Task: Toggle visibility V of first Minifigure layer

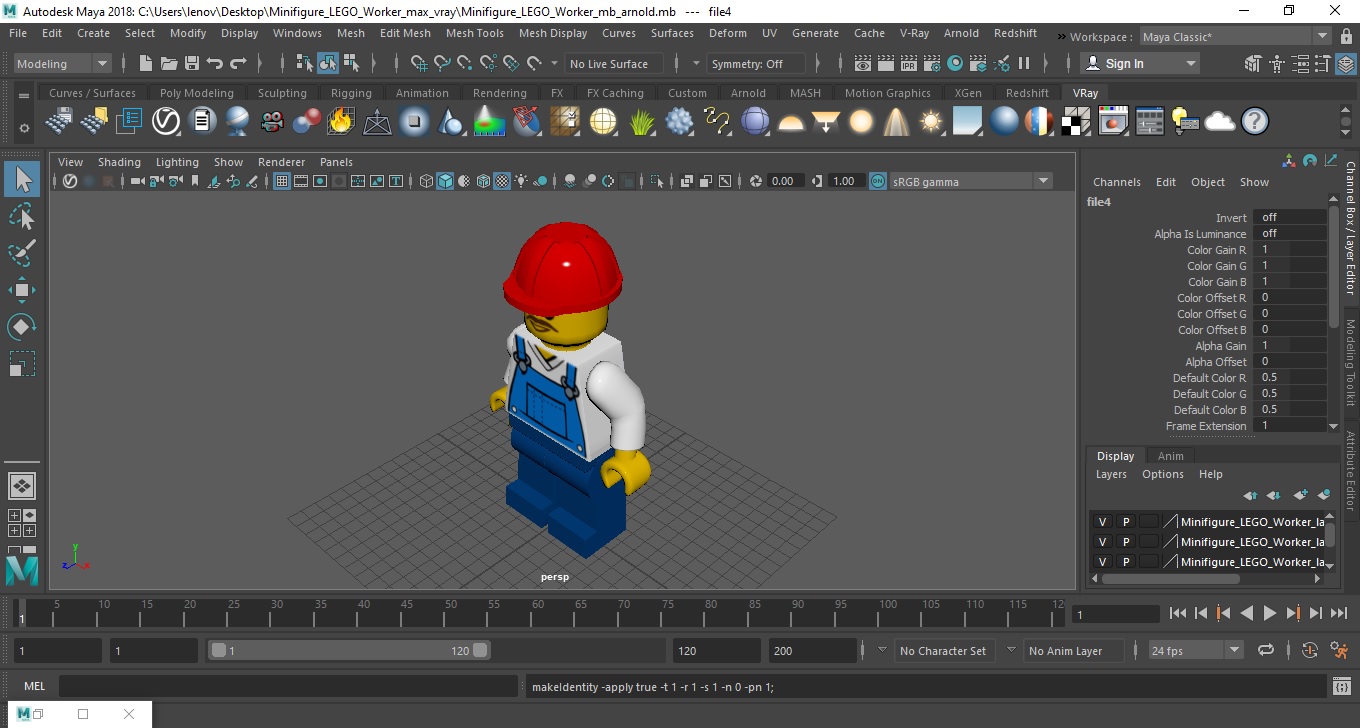Action: (1103, 522)
